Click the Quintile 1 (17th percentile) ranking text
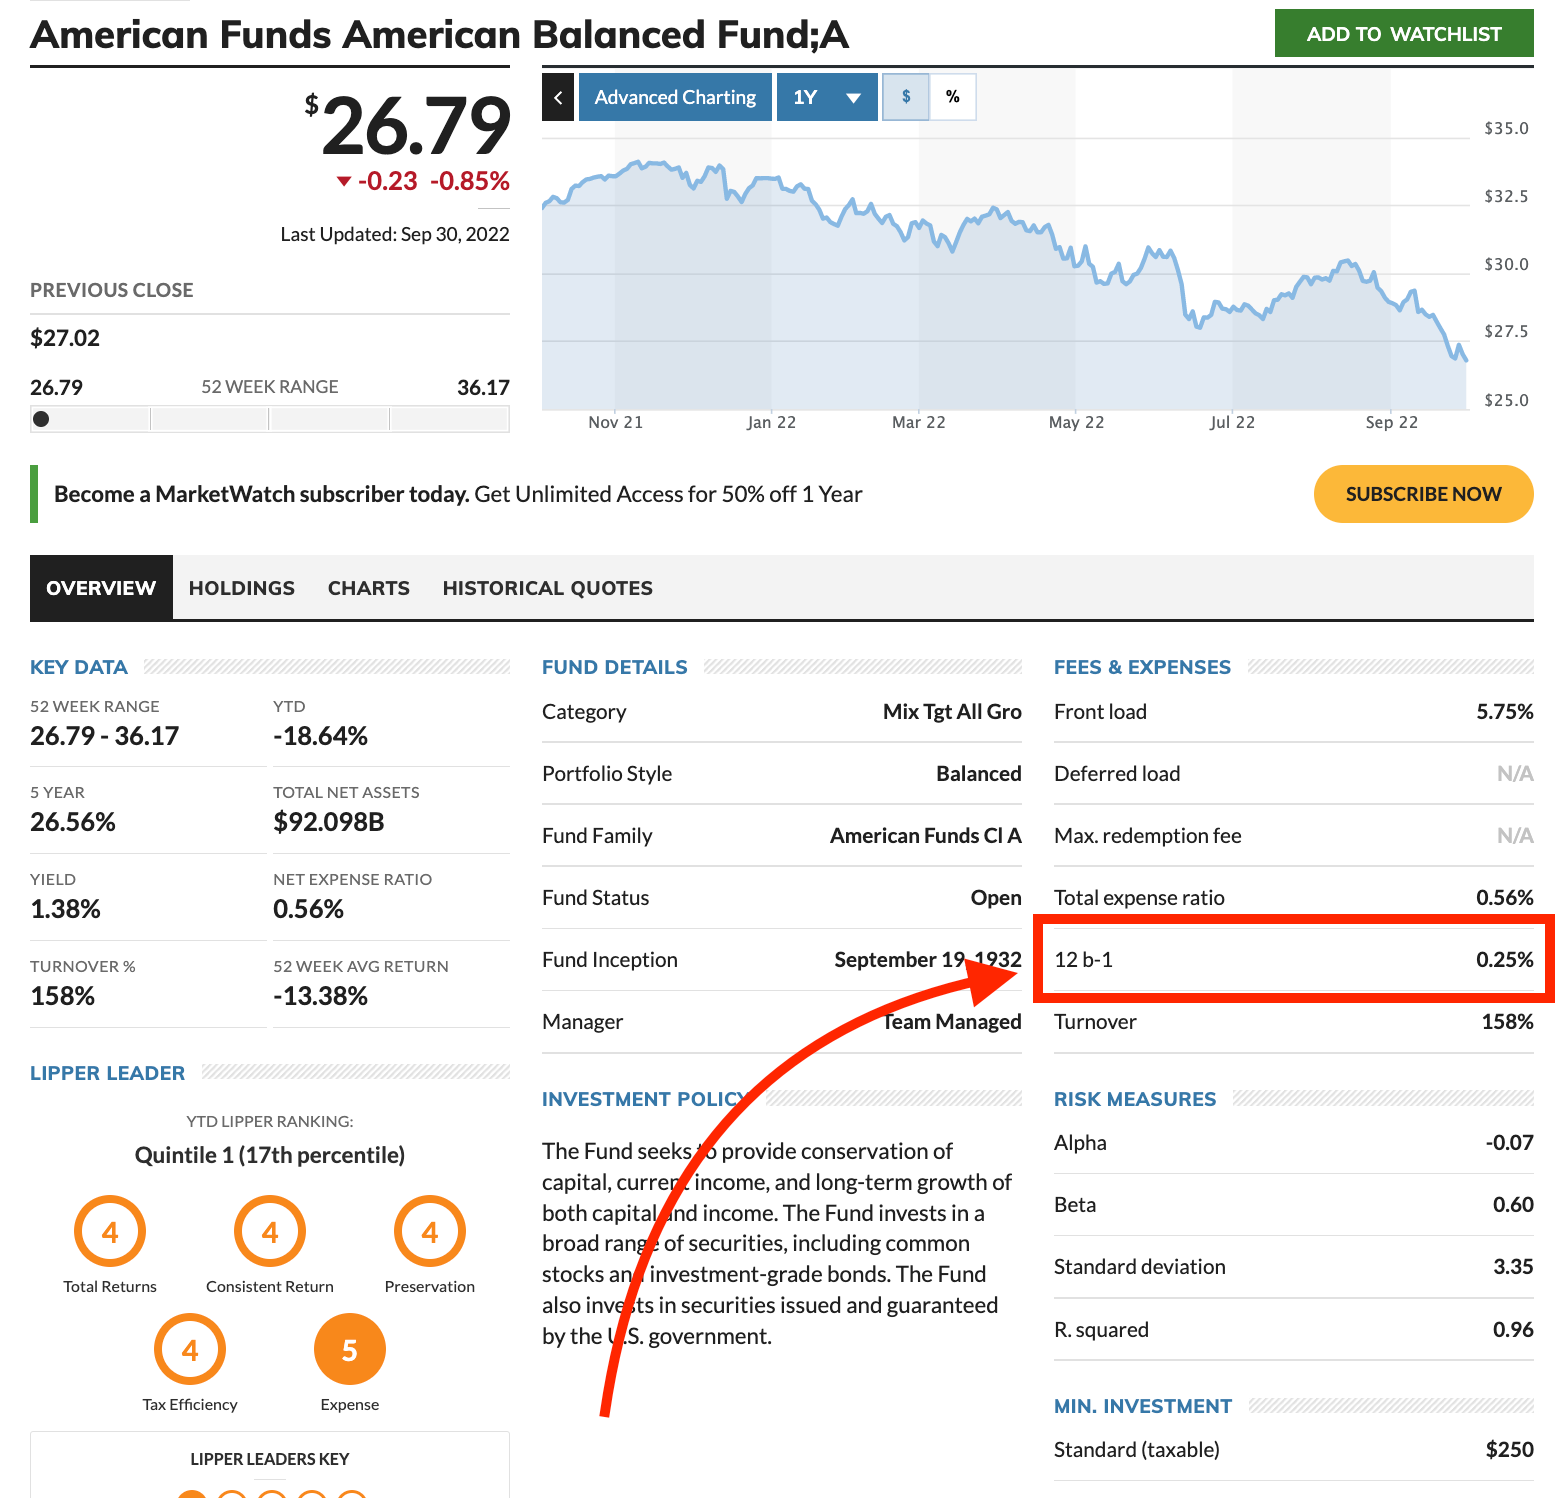Viewport: 1560px width, 1498px height. pyautogui.click(x=270, y=1155)
